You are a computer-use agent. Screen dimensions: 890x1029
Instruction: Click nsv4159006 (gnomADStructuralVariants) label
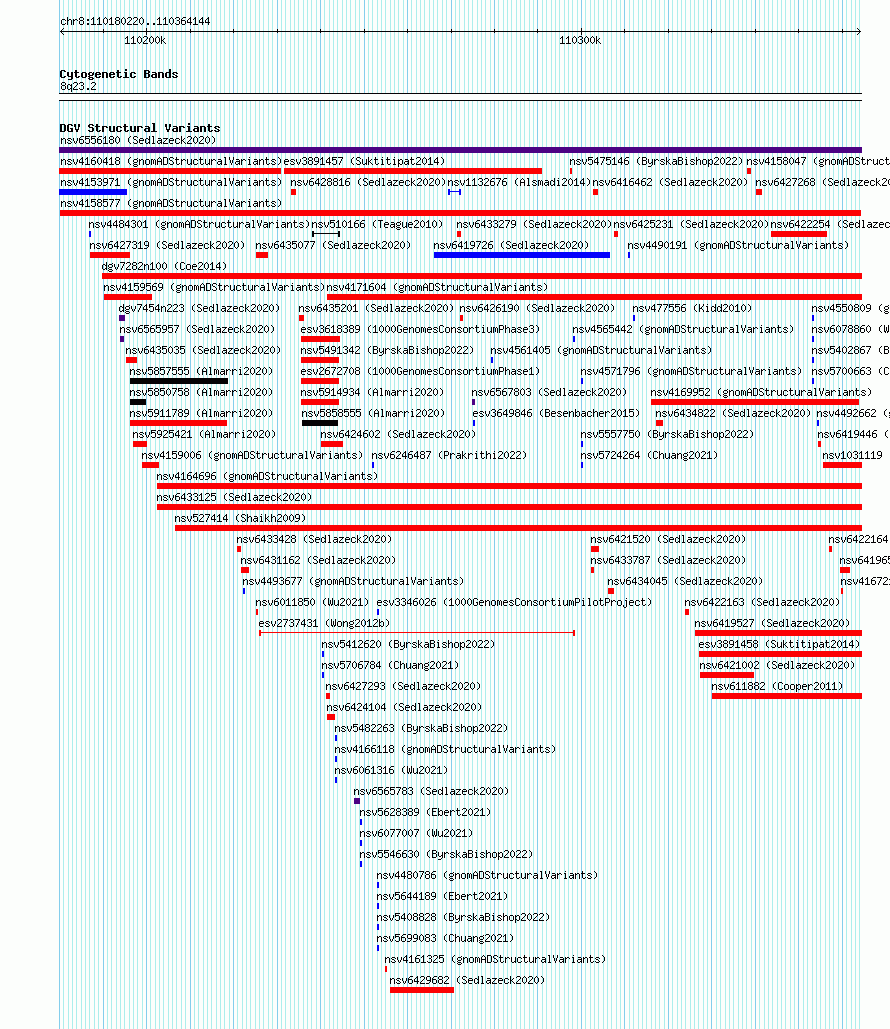tap(252, 455)
